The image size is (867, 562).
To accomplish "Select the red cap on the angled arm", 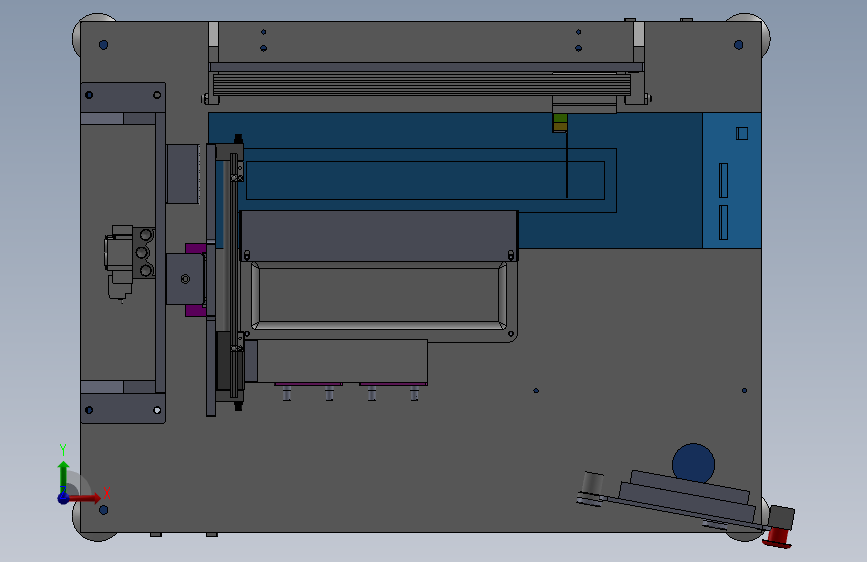I will [777, 538].
